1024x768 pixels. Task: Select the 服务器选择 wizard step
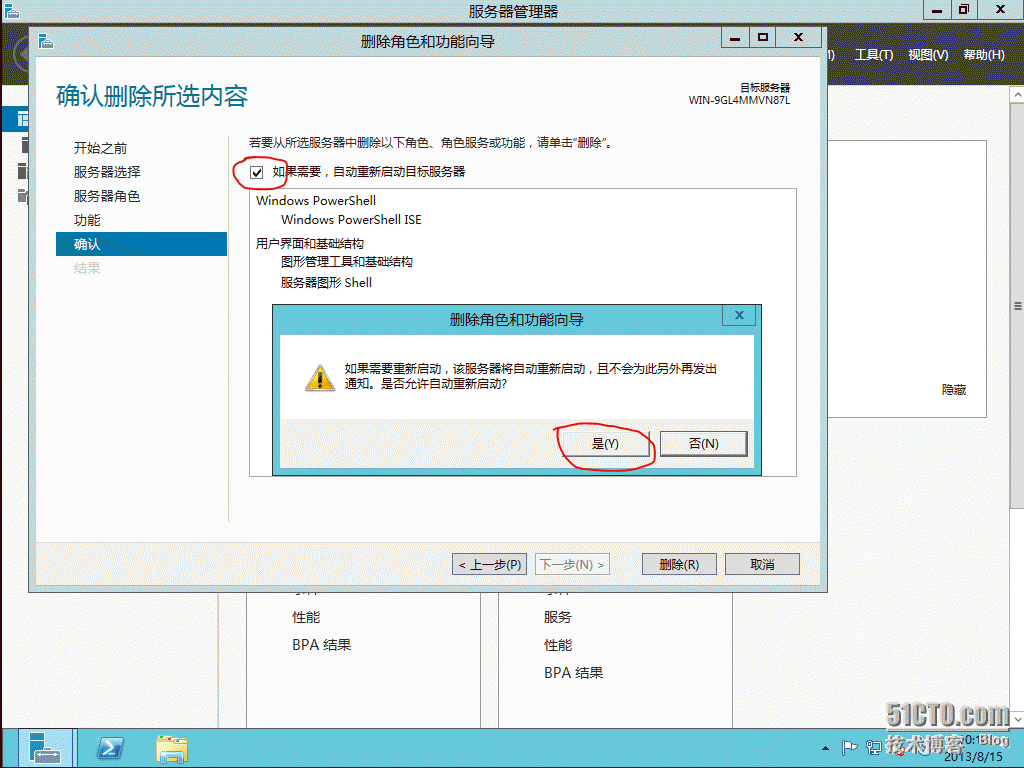click(107, 172)
